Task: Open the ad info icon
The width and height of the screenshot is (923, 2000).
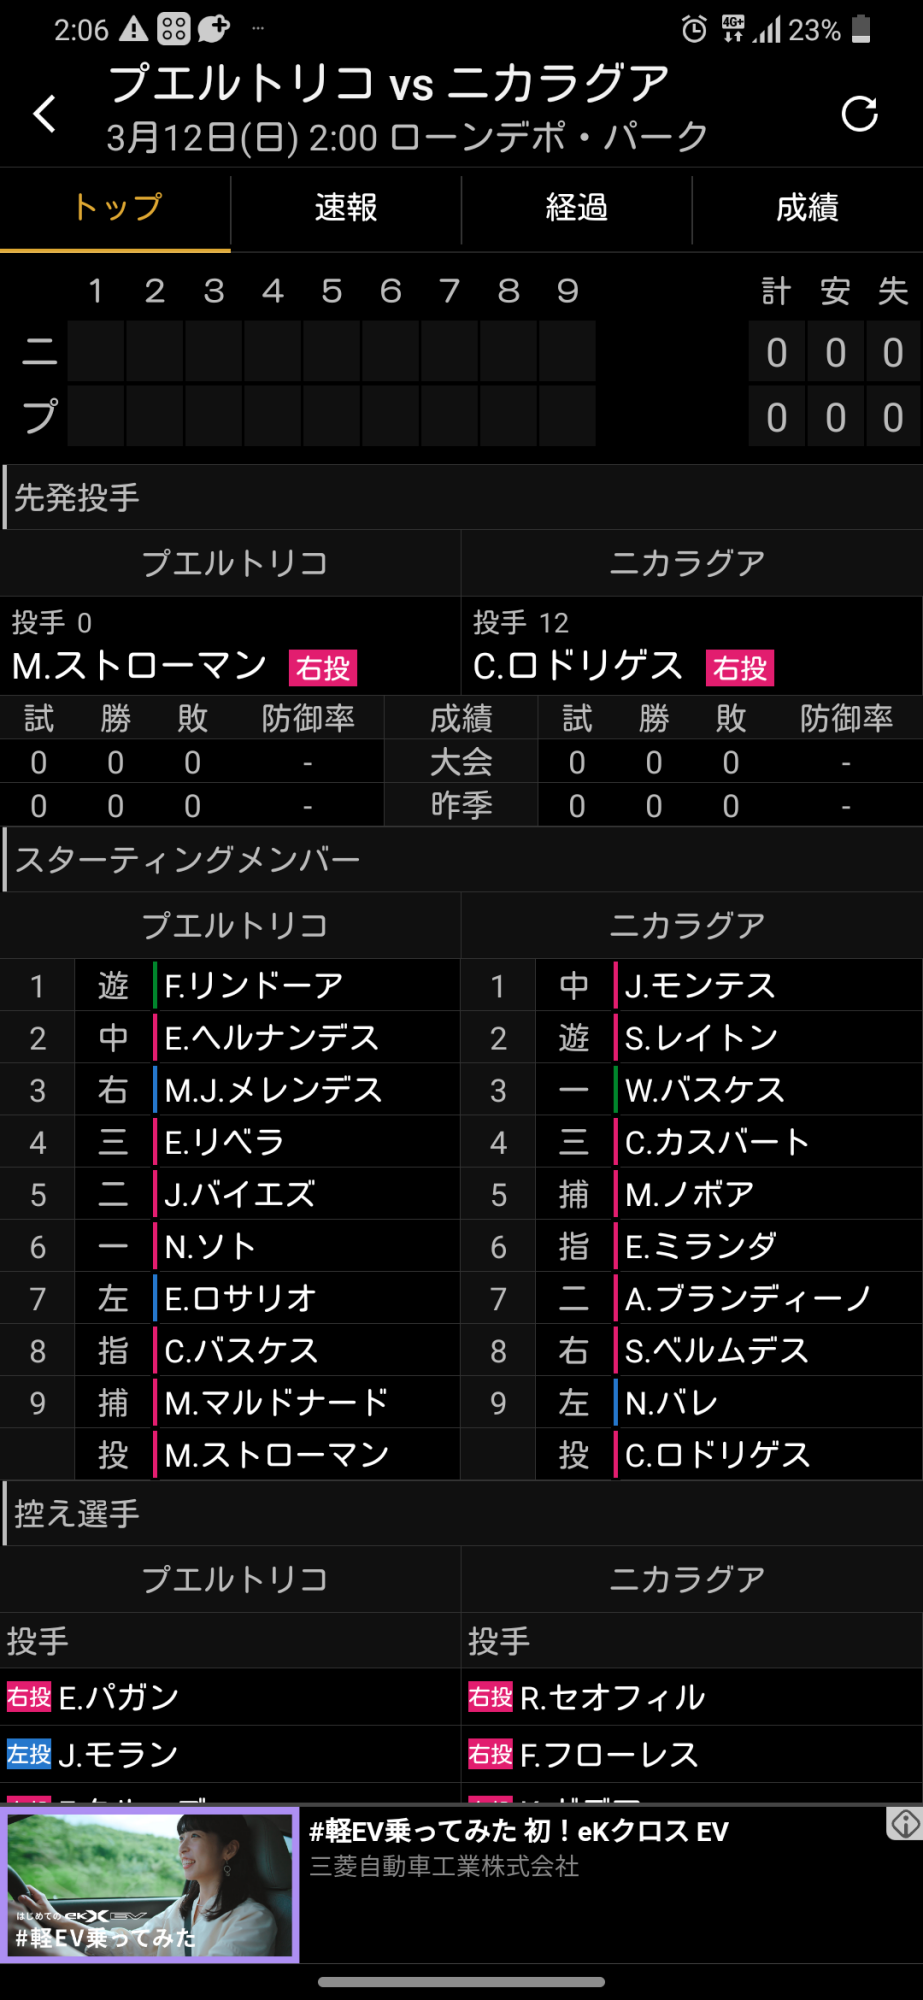Action: 905,1824
